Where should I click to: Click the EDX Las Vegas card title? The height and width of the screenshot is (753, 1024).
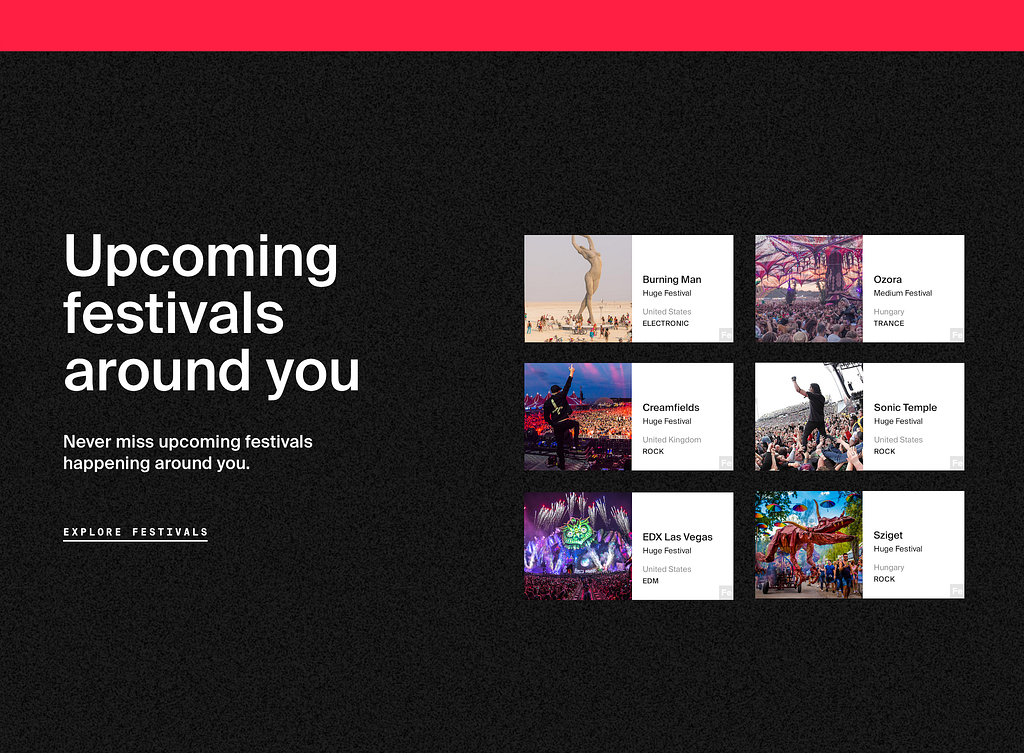tap(677, 537)
